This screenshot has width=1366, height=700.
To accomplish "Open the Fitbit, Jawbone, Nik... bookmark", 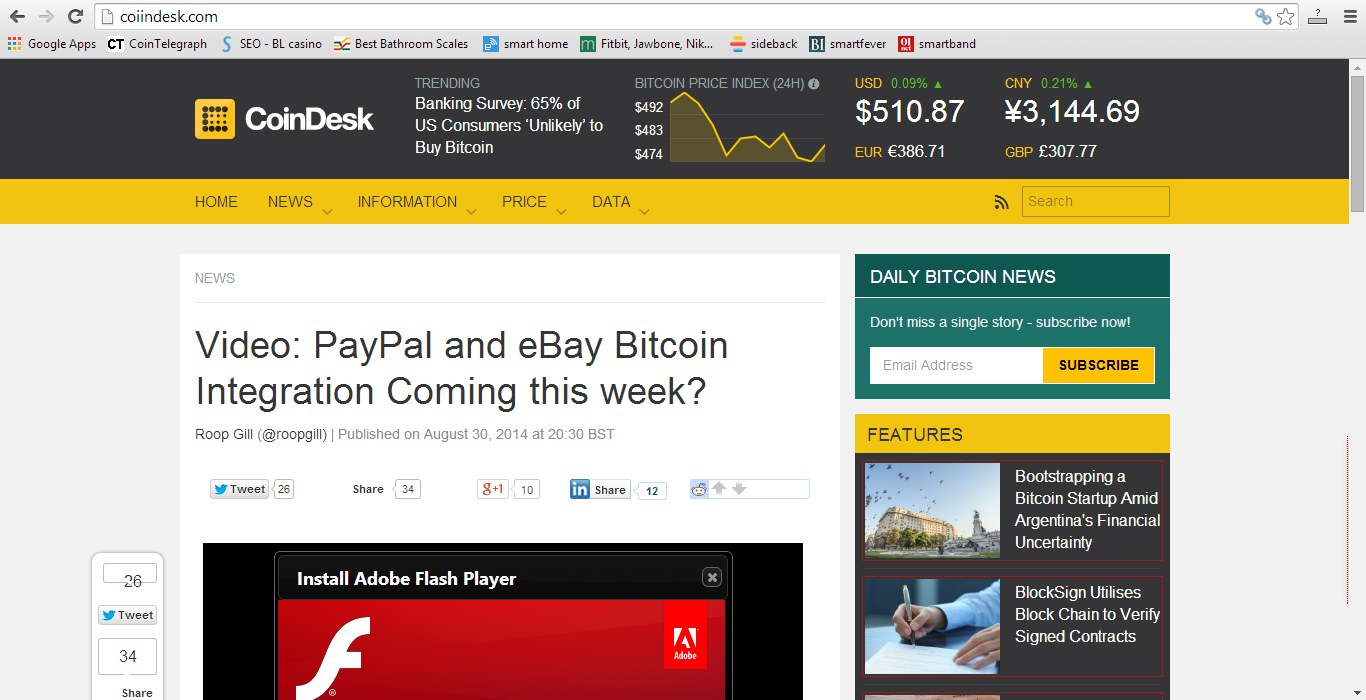I will (x=647, y=44).
